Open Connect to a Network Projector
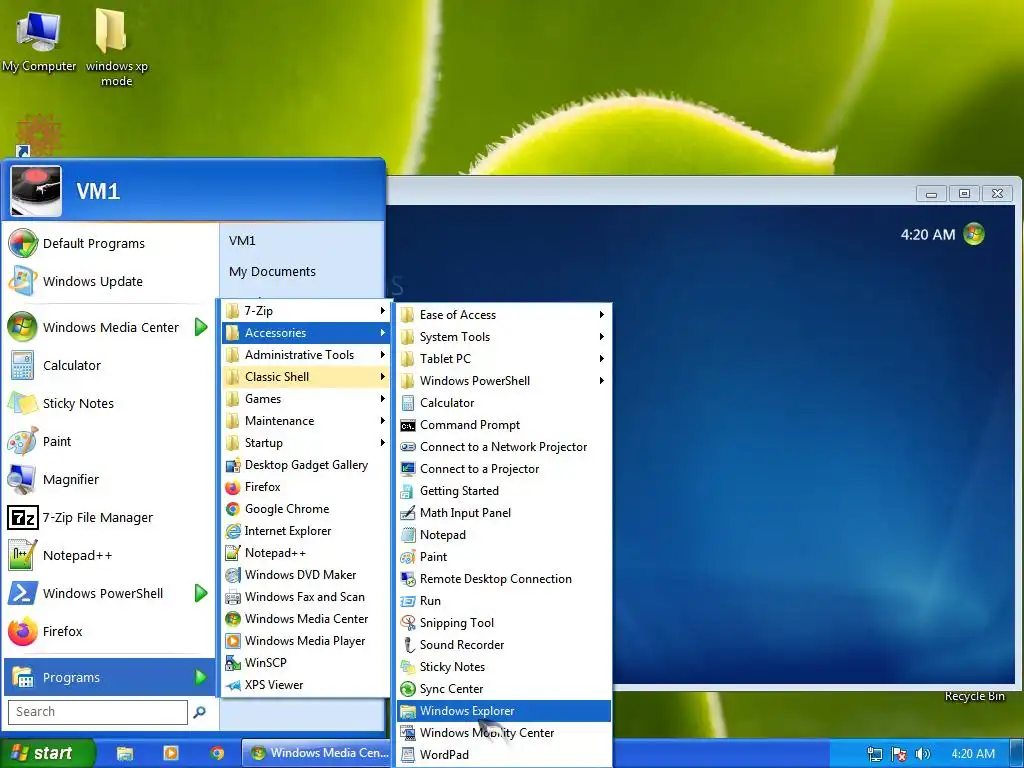The width and height of the screenshot is (1024, 768). point(504,447)
